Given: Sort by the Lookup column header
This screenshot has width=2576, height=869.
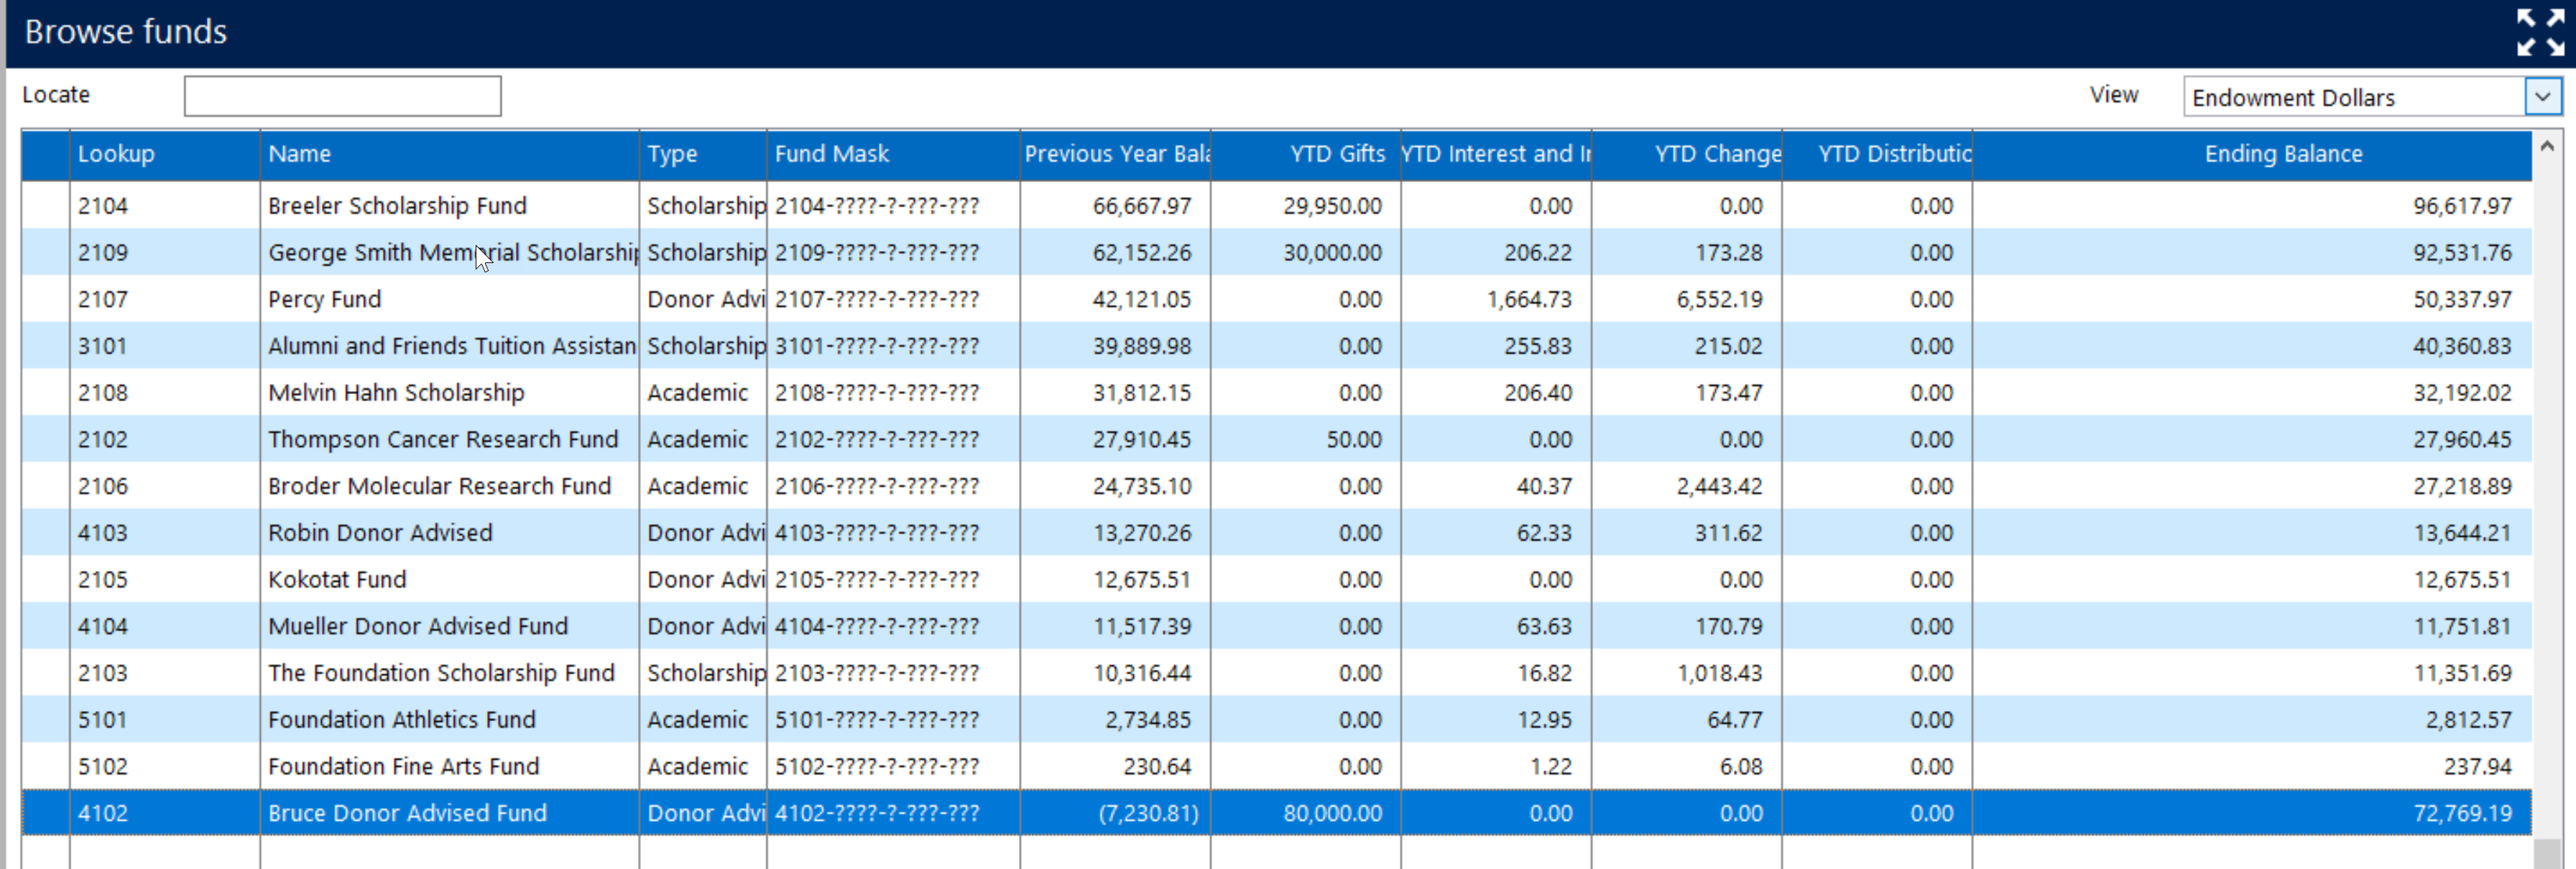Looking at the screenshot, I should click(x=116, y=154).
